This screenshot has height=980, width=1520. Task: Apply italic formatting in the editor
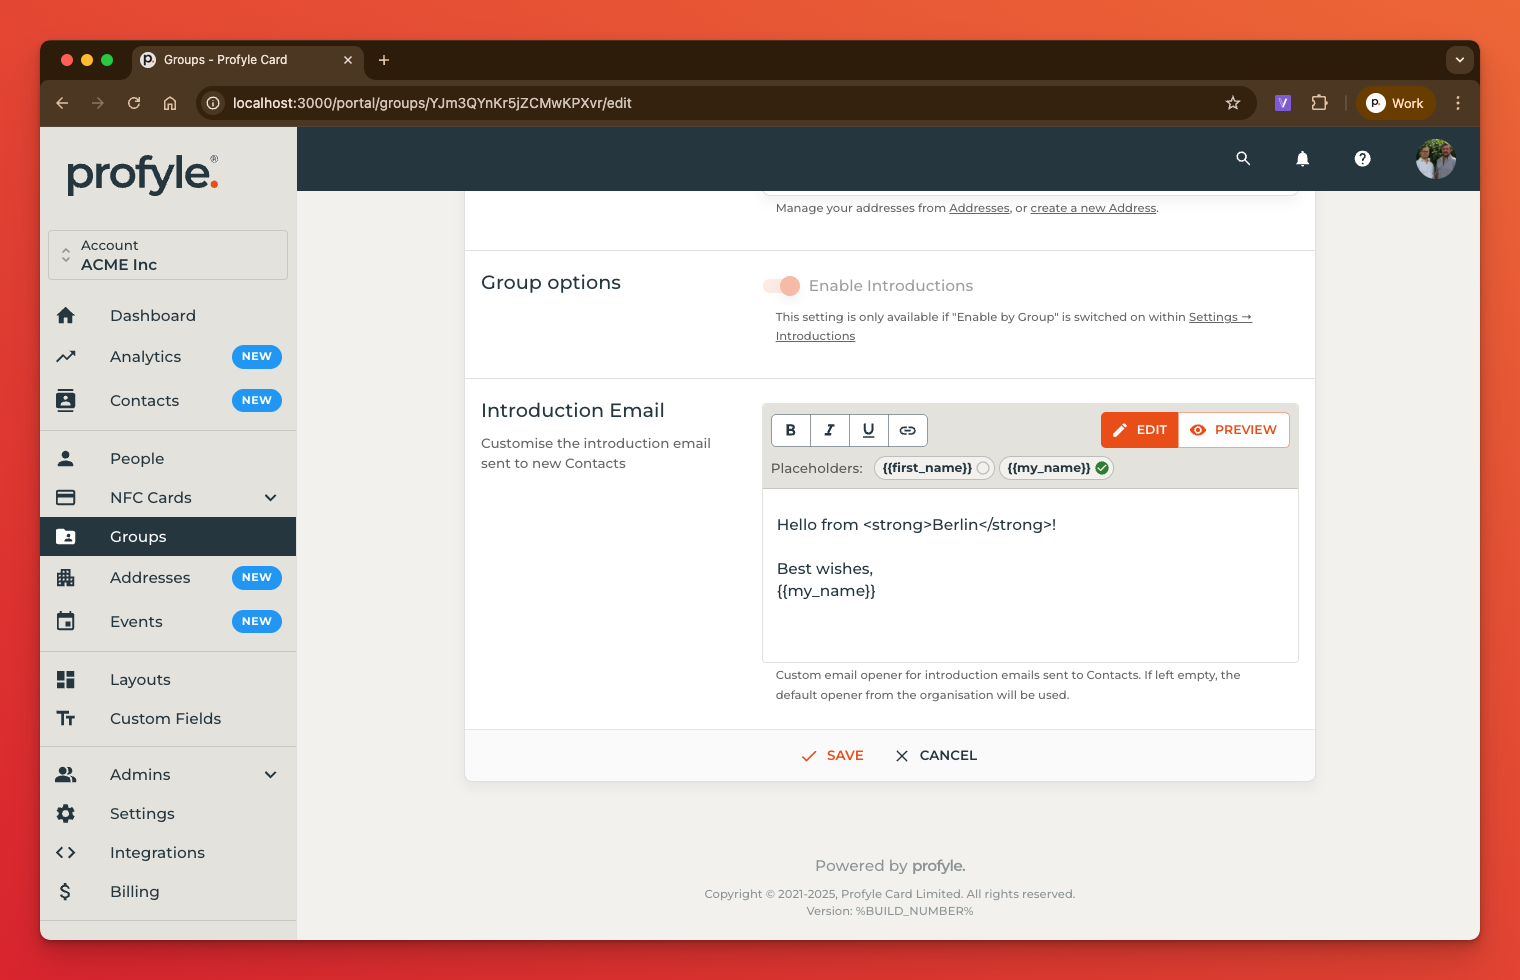829,430
